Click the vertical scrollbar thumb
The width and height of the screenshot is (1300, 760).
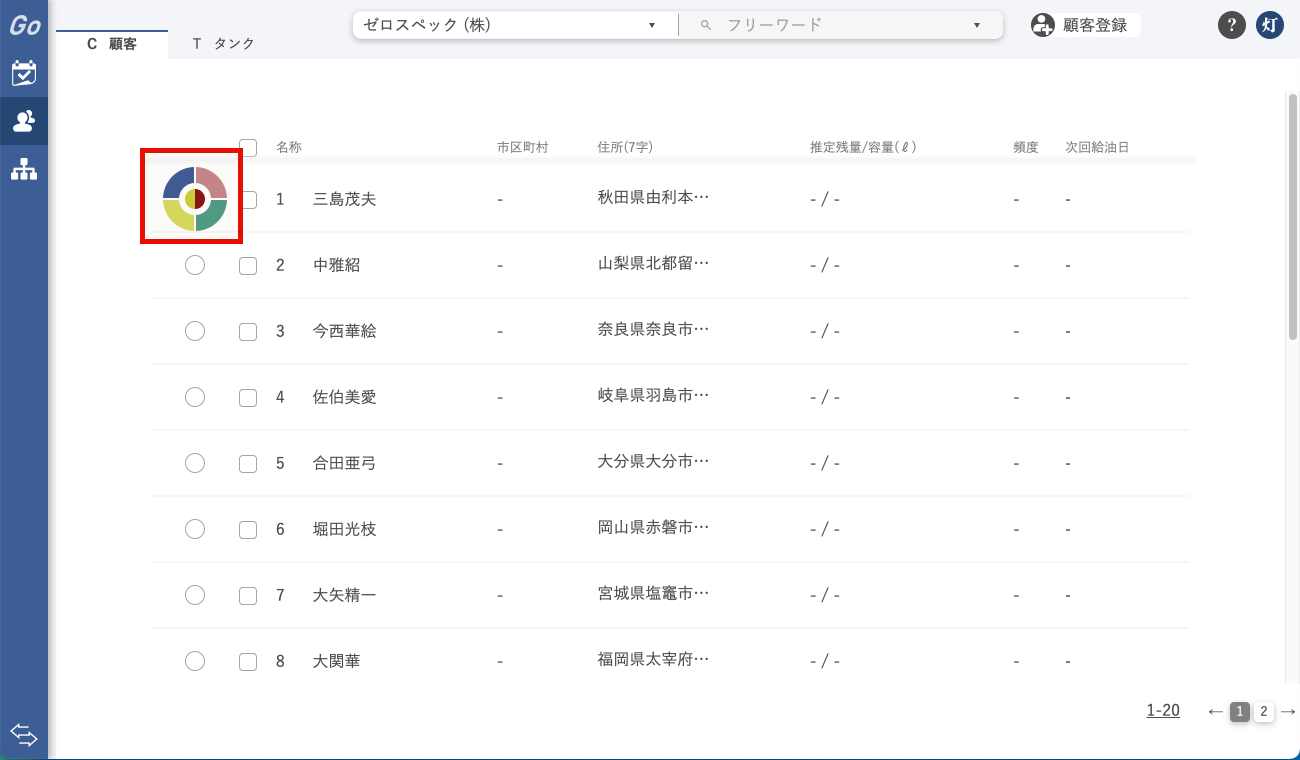1293,216
